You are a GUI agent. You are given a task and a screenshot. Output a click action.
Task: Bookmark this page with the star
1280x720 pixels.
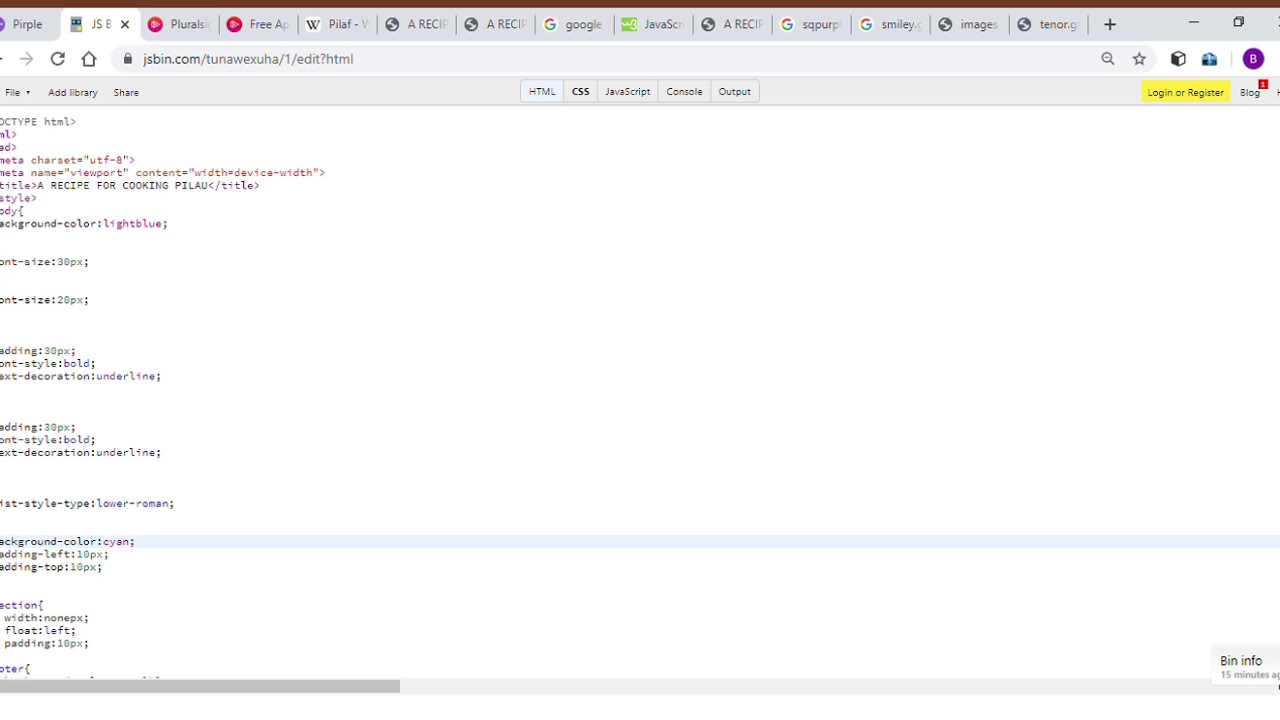tap(1139, 59)
